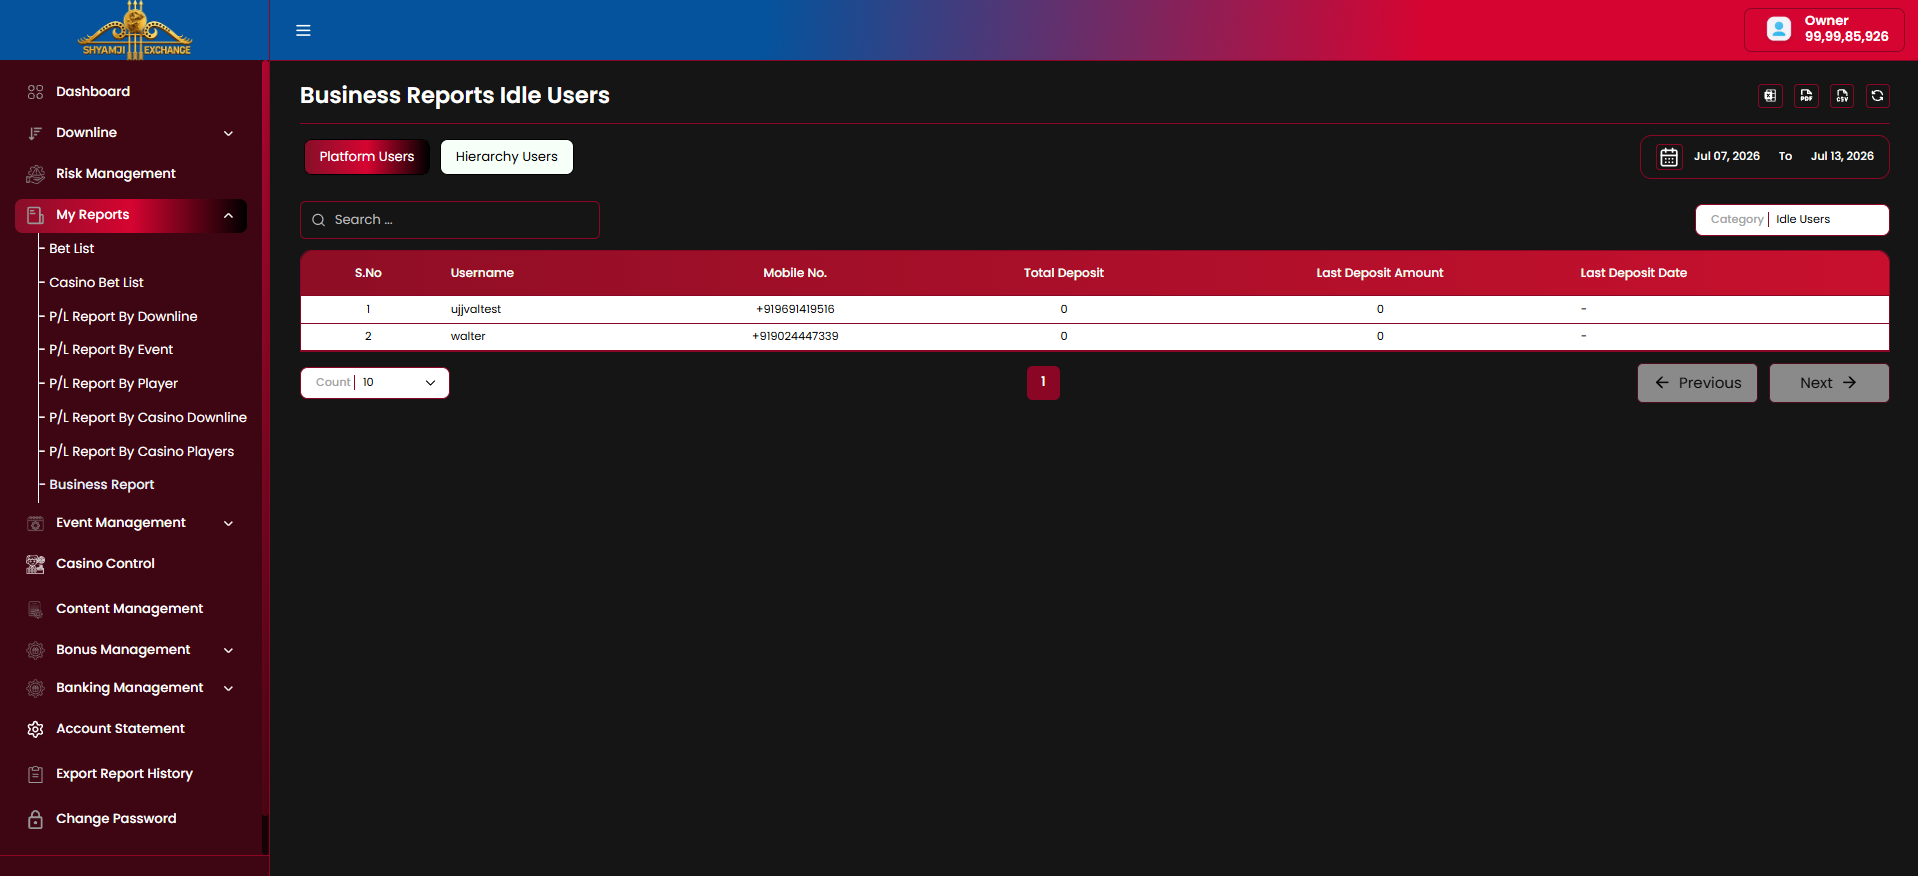Open Business Report in sidebar
The width and height of the screenshot is (1918, 876).
coord(101,485)
